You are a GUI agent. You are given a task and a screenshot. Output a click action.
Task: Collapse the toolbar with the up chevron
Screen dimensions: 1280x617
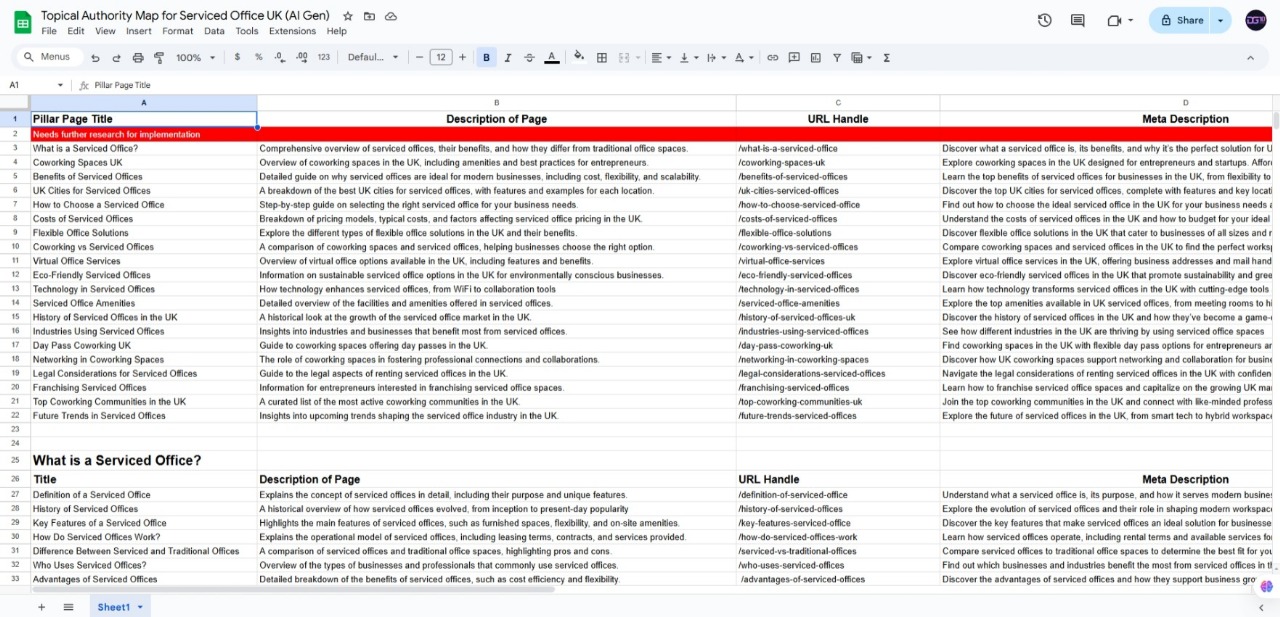coord(1250,57)
